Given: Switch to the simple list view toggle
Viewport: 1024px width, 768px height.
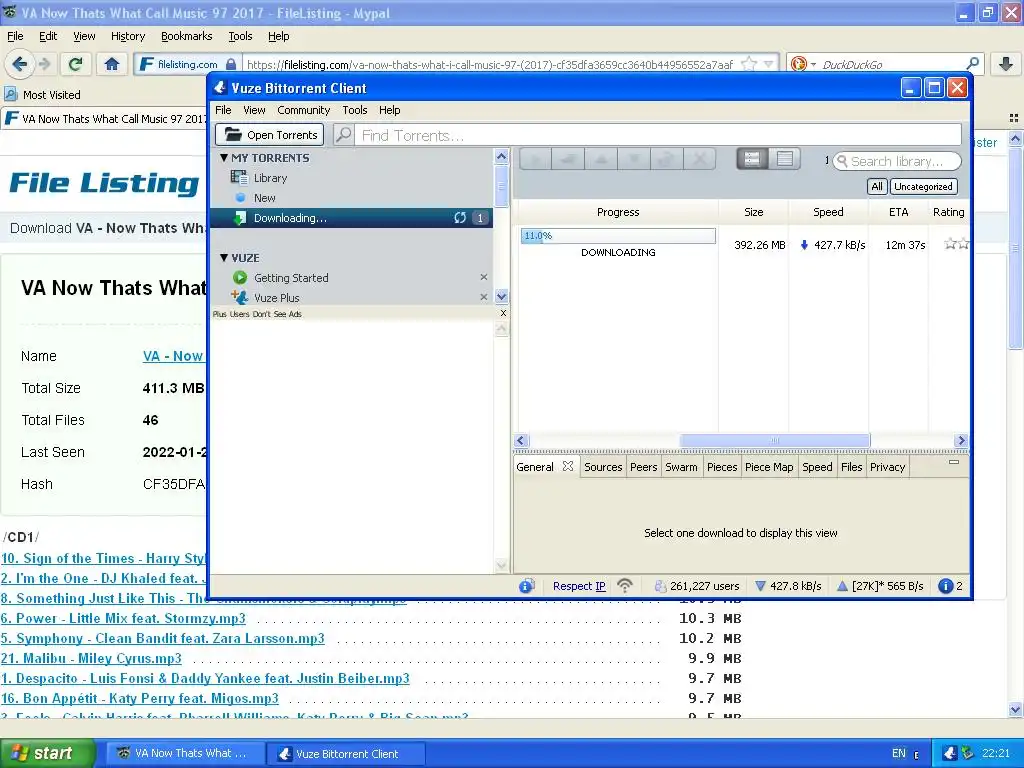Looking at the screenshot, I should 784,159.
